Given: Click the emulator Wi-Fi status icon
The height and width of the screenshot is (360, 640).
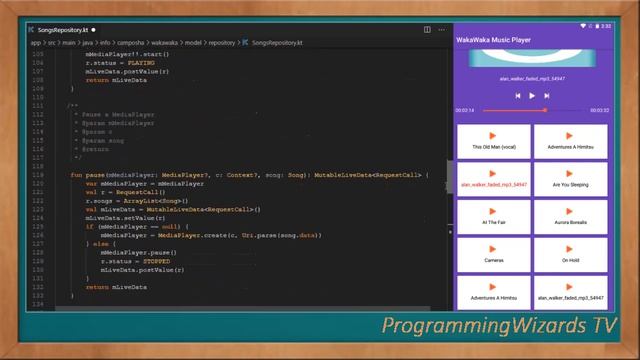Looking at the screenshot, I should (583, 26).
